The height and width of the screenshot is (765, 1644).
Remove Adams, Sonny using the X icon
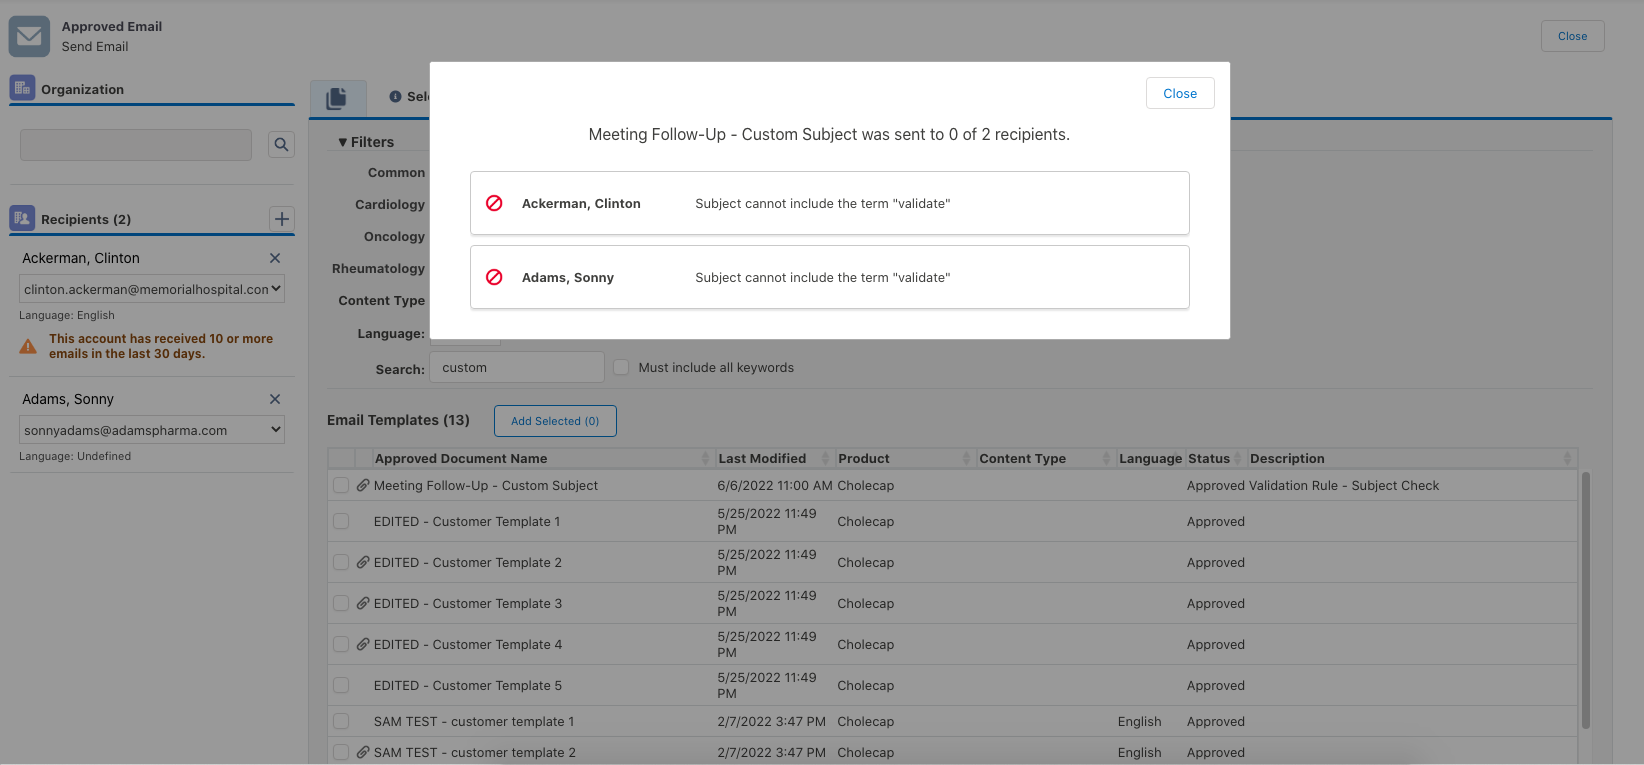(x=275, y=399)
